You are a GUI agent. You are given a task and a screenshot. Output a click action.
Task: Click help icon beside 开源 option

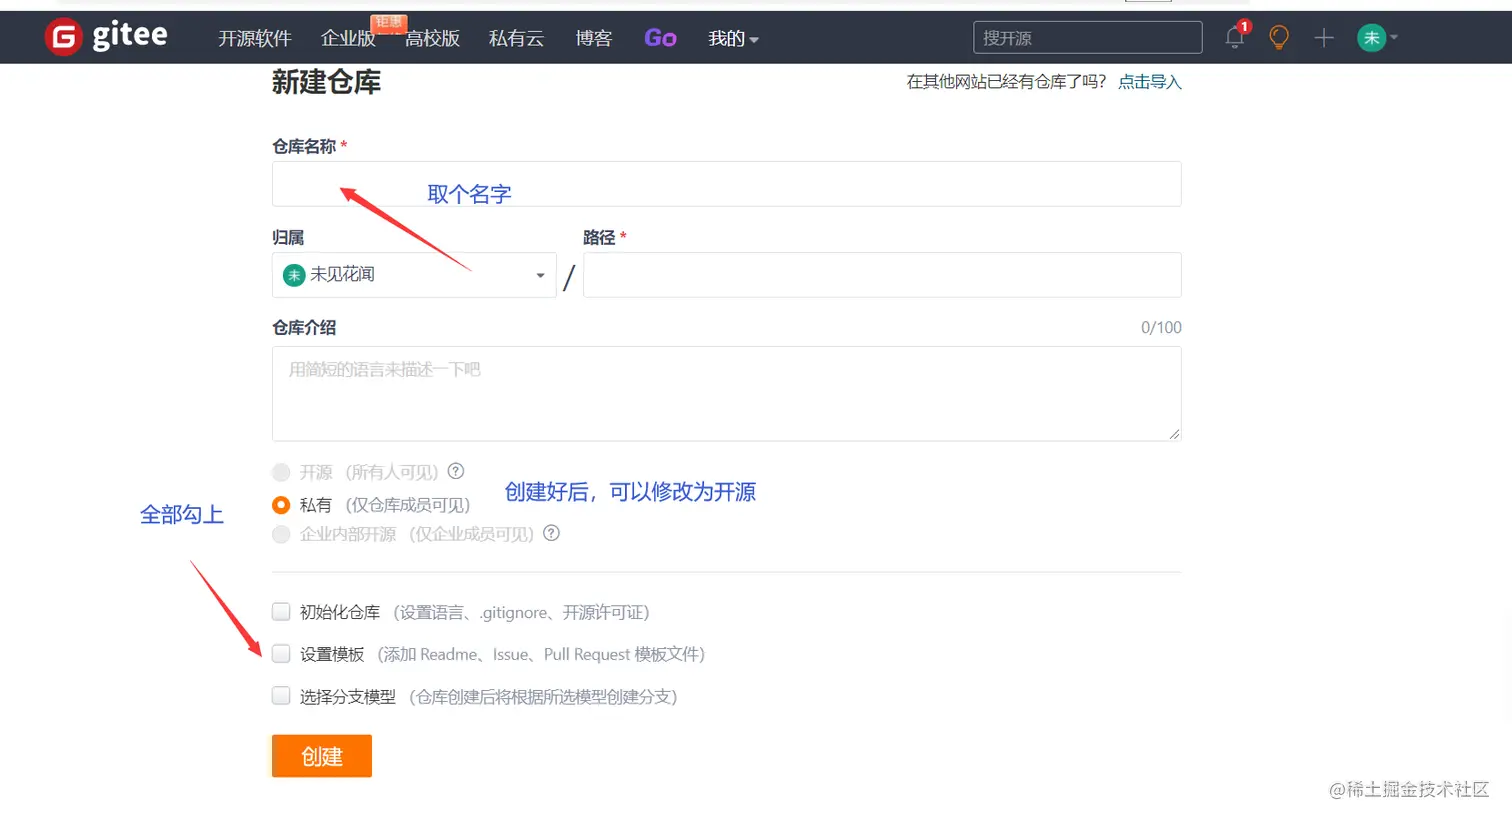pos(456,471)
